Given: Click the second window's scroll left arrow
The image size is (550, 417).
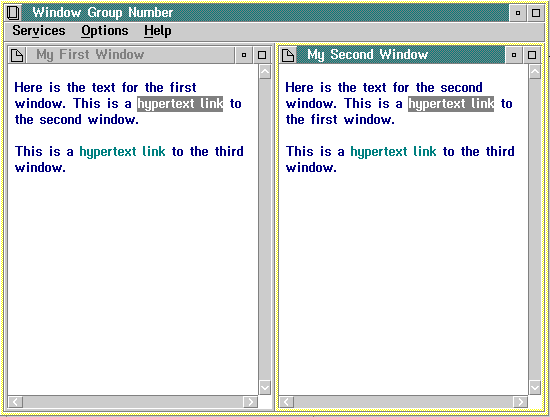Looking at the screenshot, I should (x=287, y=402).
